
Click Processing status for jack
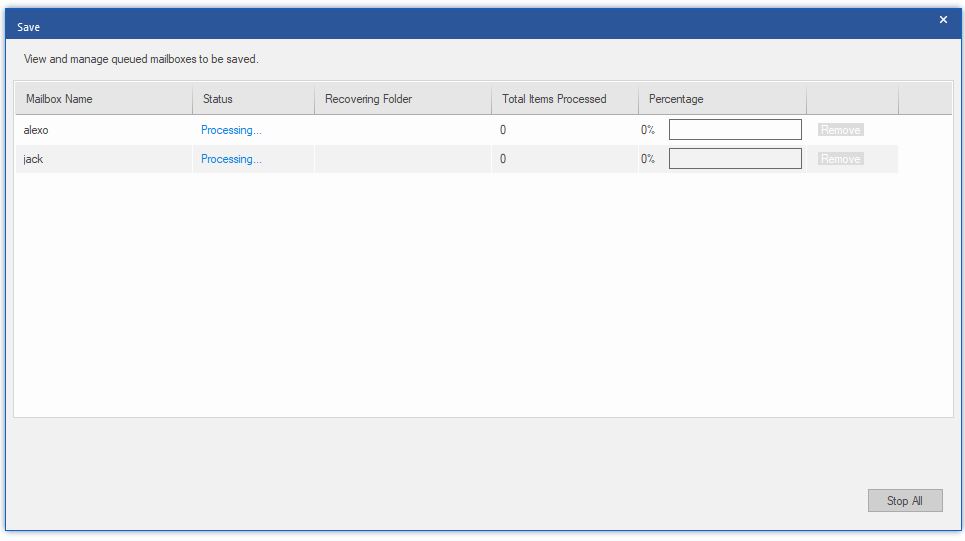(231, 159)
